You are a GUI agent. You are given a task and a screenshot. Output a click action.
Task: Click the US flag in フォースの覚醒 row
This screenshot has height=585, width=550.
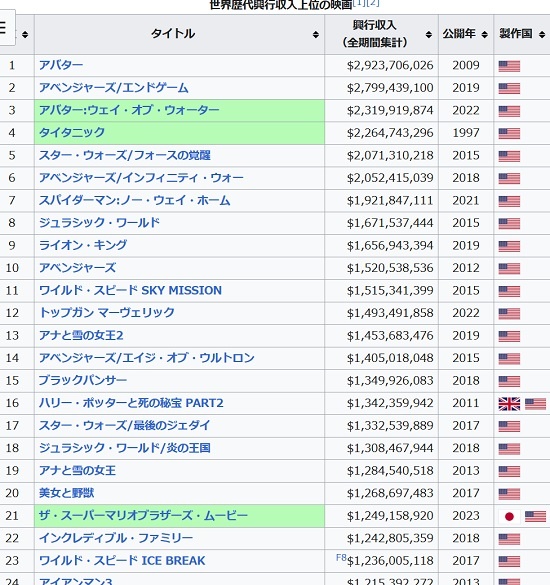[509, 156]
